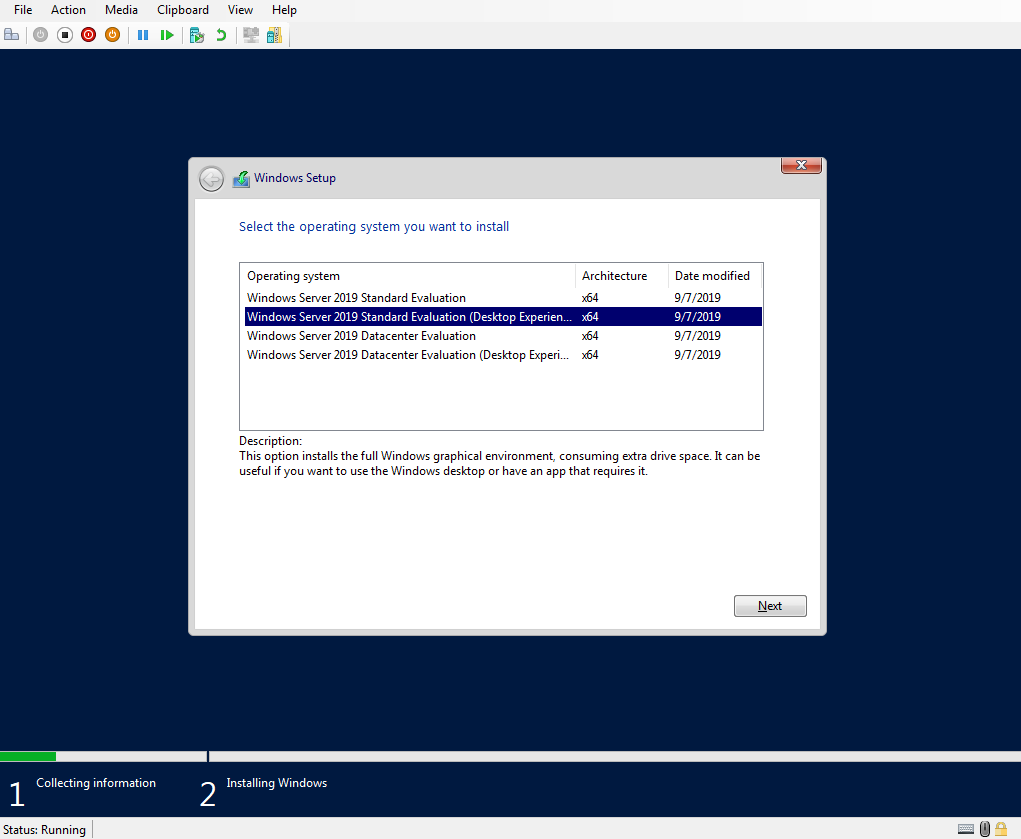This screenshot has height=839, width=1021.
Task: Select Standard Evaluation (Desktop Experience) row
Action: 503,317
